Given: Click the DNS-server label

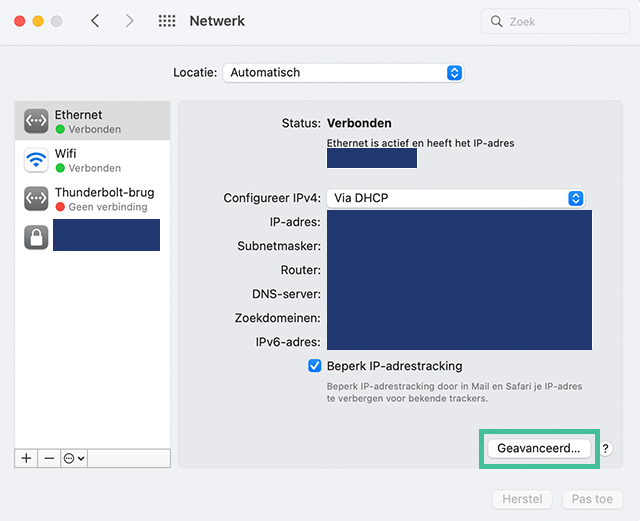Looking at the screenshot, I should [x=287, y=294].
